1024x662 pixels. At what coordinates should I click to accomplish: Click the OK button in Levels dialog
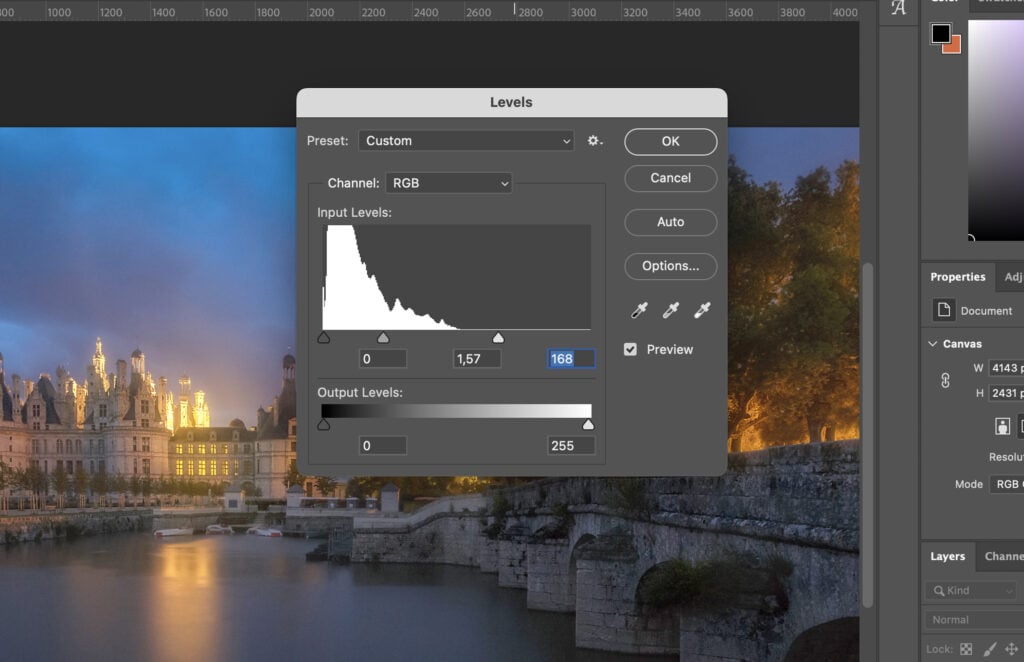click(x=670, y=141)
